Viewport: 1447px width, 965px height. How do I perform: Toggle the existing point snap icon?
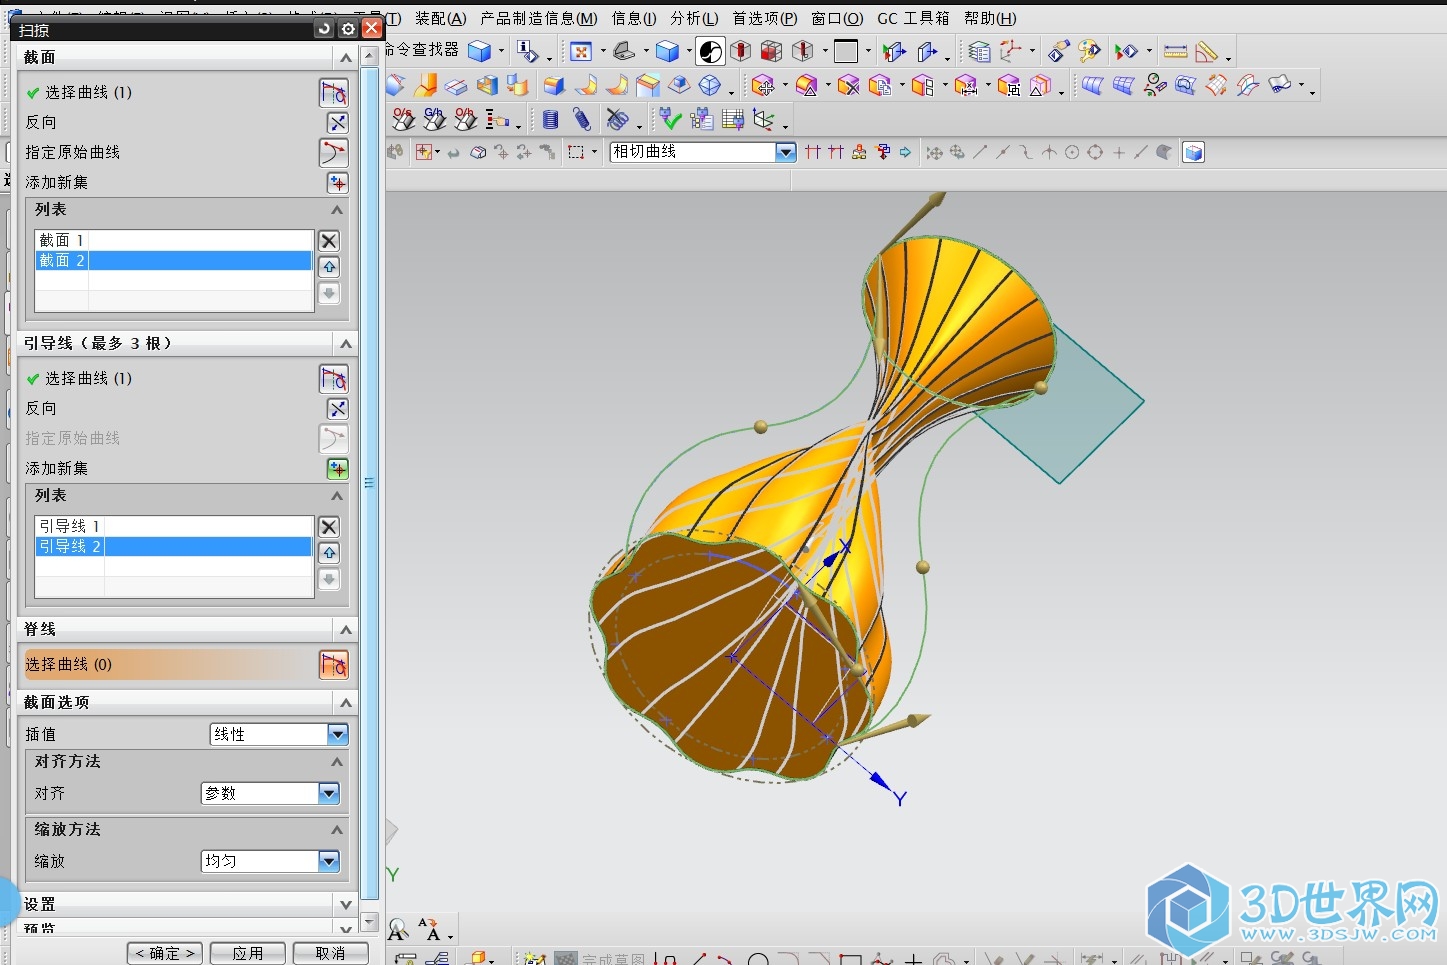(1118, 152)
